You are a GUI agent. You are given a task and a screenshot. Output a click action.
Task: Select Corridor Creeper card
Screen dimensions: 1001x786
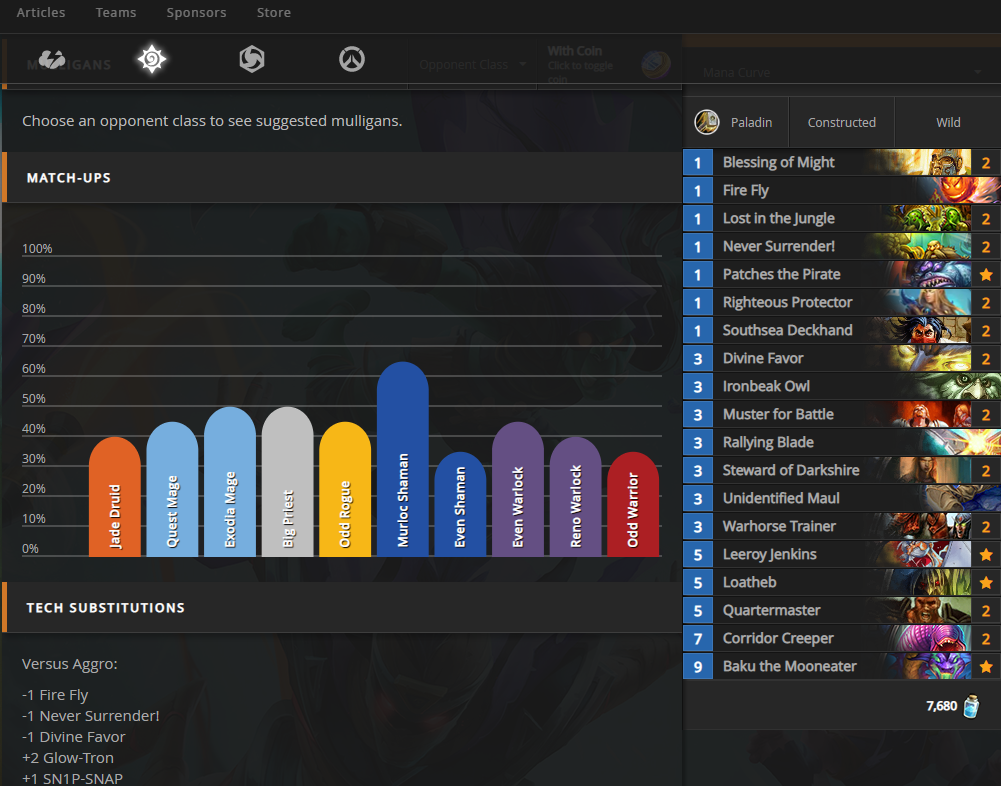tap(842, 639)
